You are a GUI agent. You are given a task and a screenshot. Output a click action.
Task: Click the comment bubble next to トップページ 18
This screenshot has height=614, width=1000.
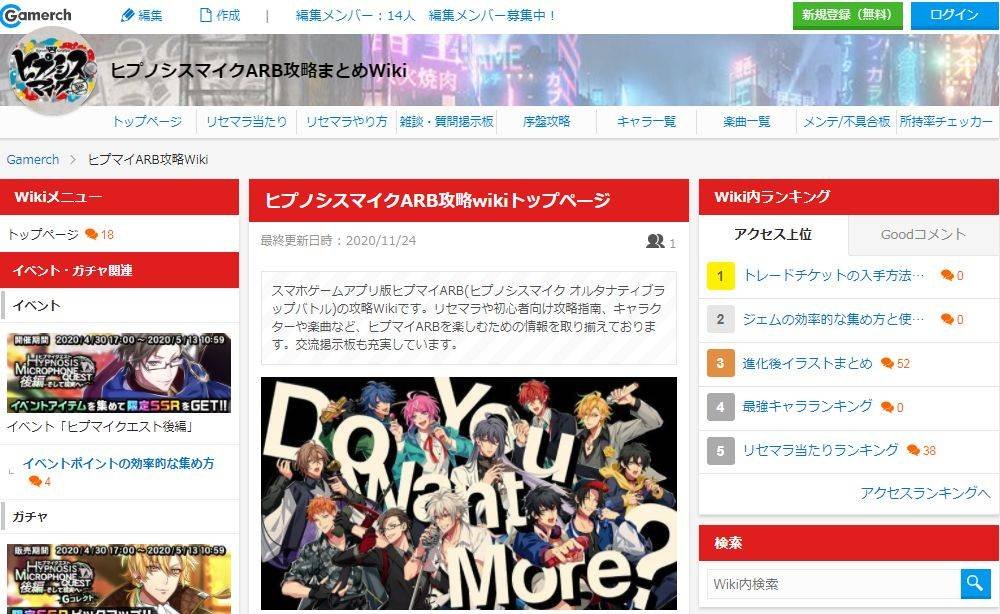pyautogui.click(x=91, y=234)
